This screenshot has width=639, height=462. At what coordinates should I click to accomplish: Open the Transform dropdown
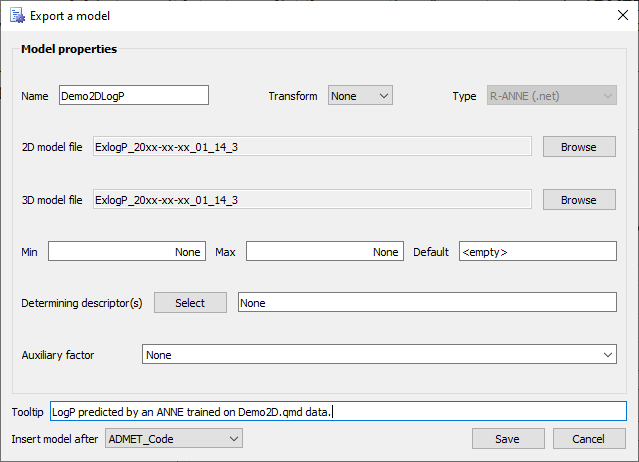pyautogui.click(x=360, y=95)
